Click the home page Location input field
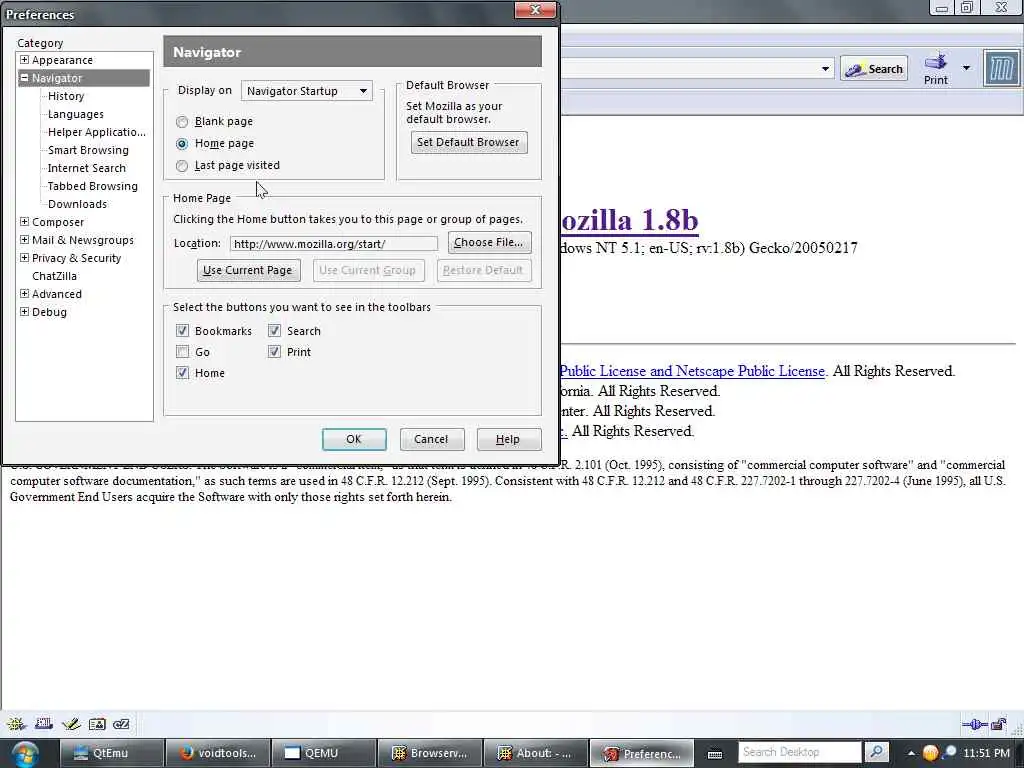The height and width of the screenshot is (768, 1024). click(334, 244)
